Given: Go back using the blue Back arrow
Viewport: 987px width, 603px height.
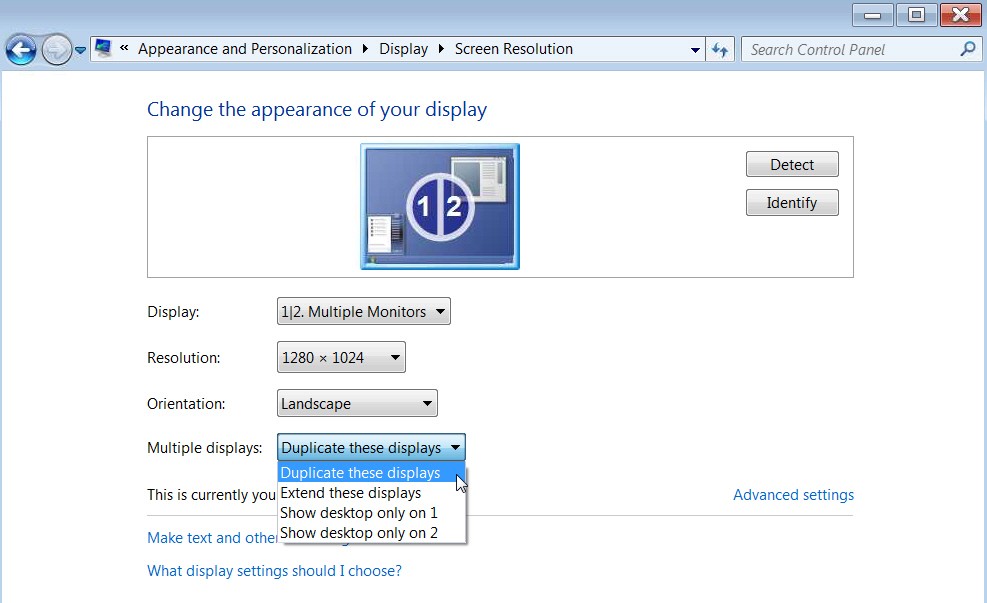Looking at the screenshot, I should [21, 50].
